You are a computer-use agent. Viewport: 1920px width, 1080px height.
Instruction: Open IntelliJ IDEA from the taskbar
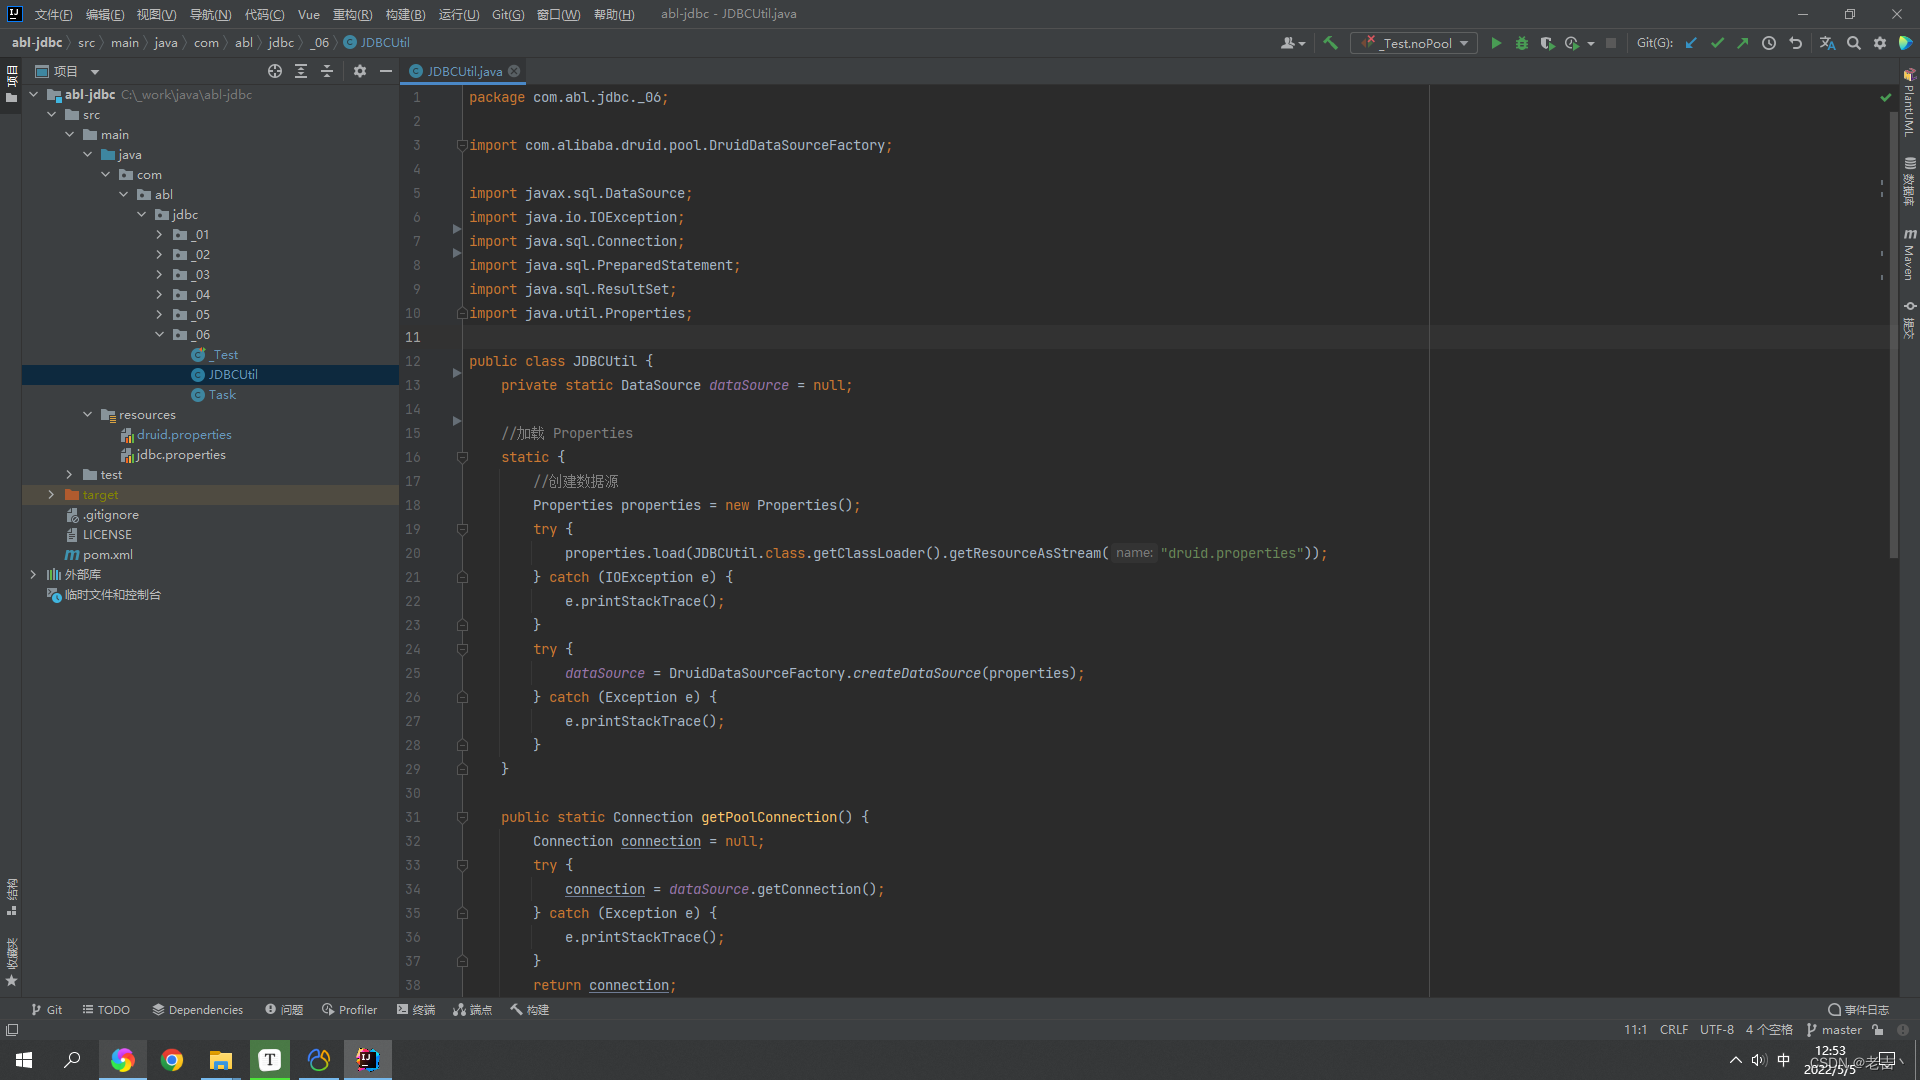coord(368,1060)
